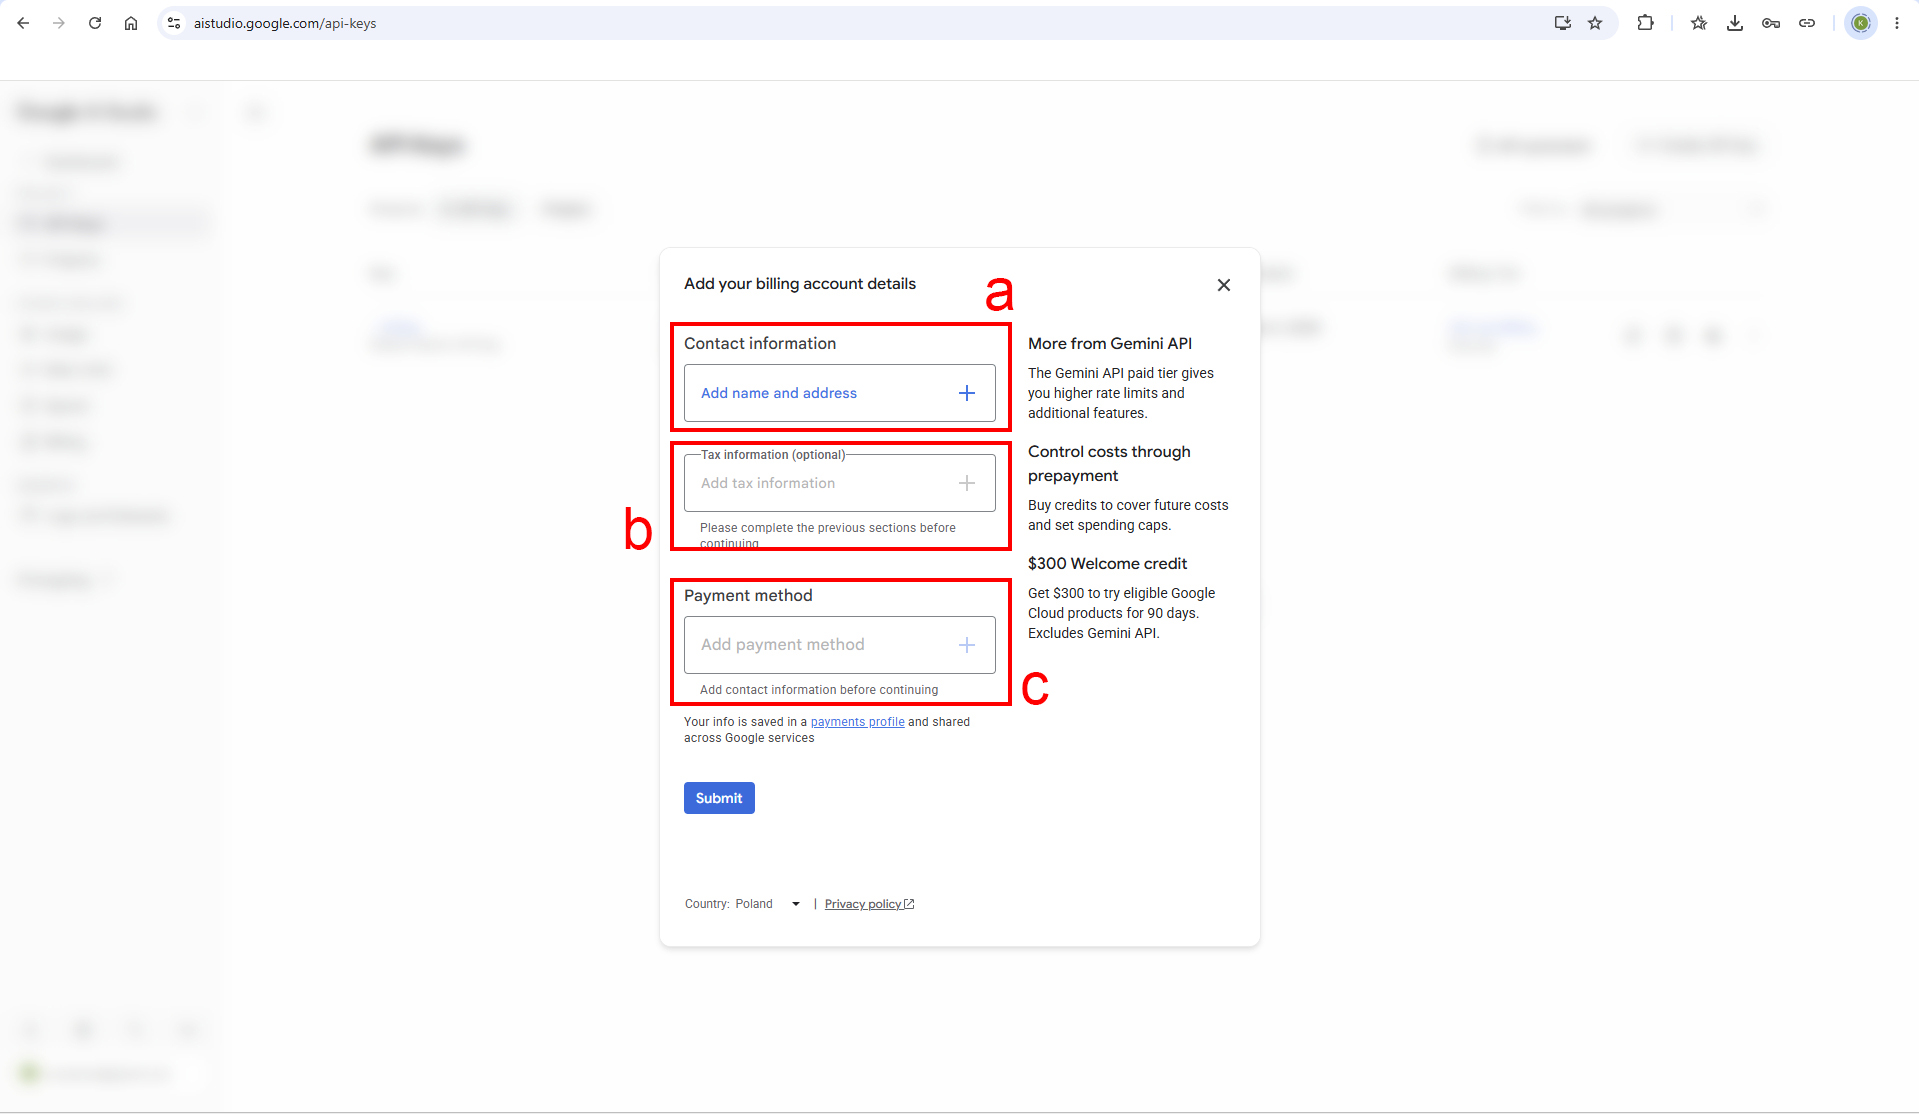Click the Add payment method field
The width and height of the screenshot is (1919, 1114).
840,645
